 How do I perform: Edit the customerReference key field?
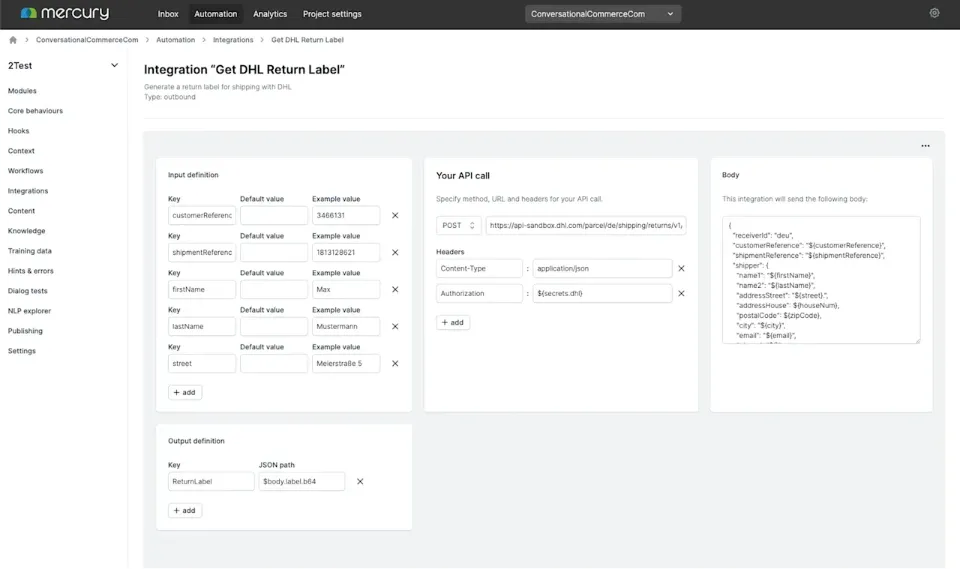pos(202,216)
